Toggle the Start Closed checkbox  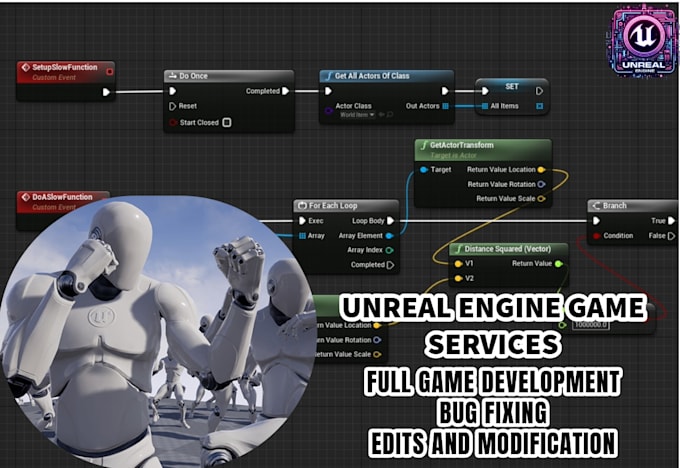coord(226,122)
